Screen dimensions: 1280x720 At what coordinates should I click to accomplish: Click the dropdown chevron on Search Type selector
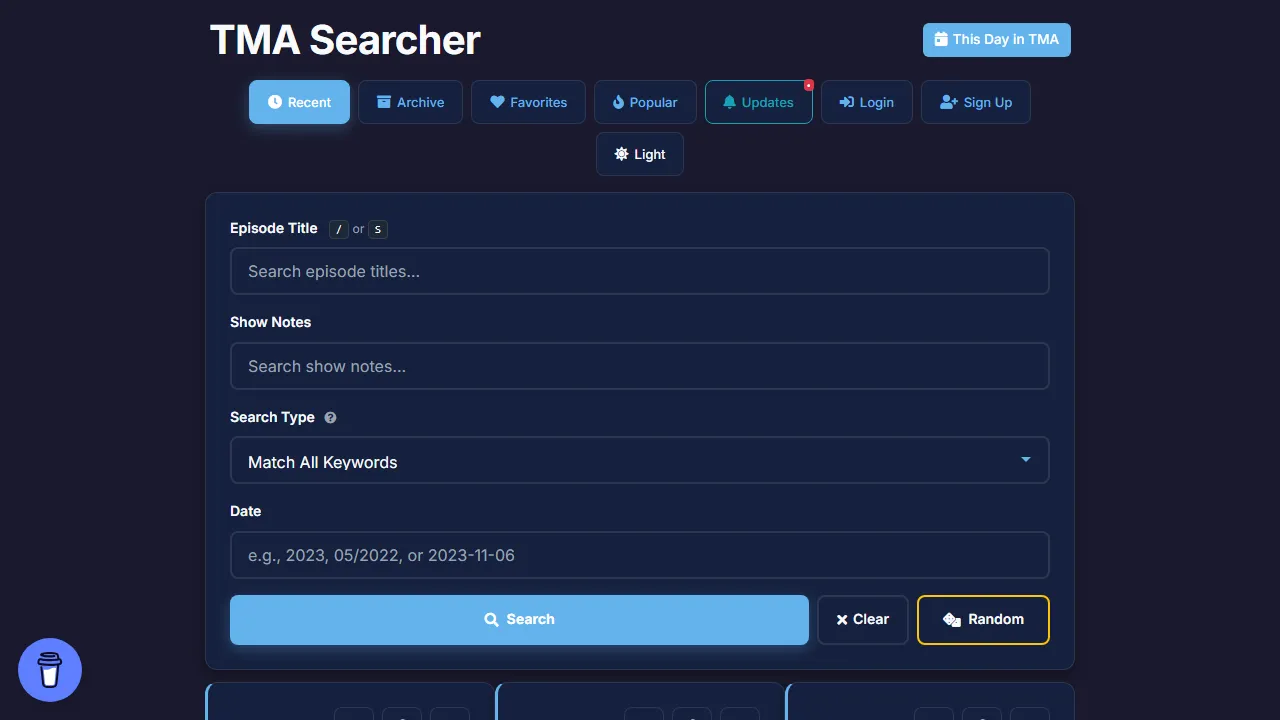(1025, 460)
